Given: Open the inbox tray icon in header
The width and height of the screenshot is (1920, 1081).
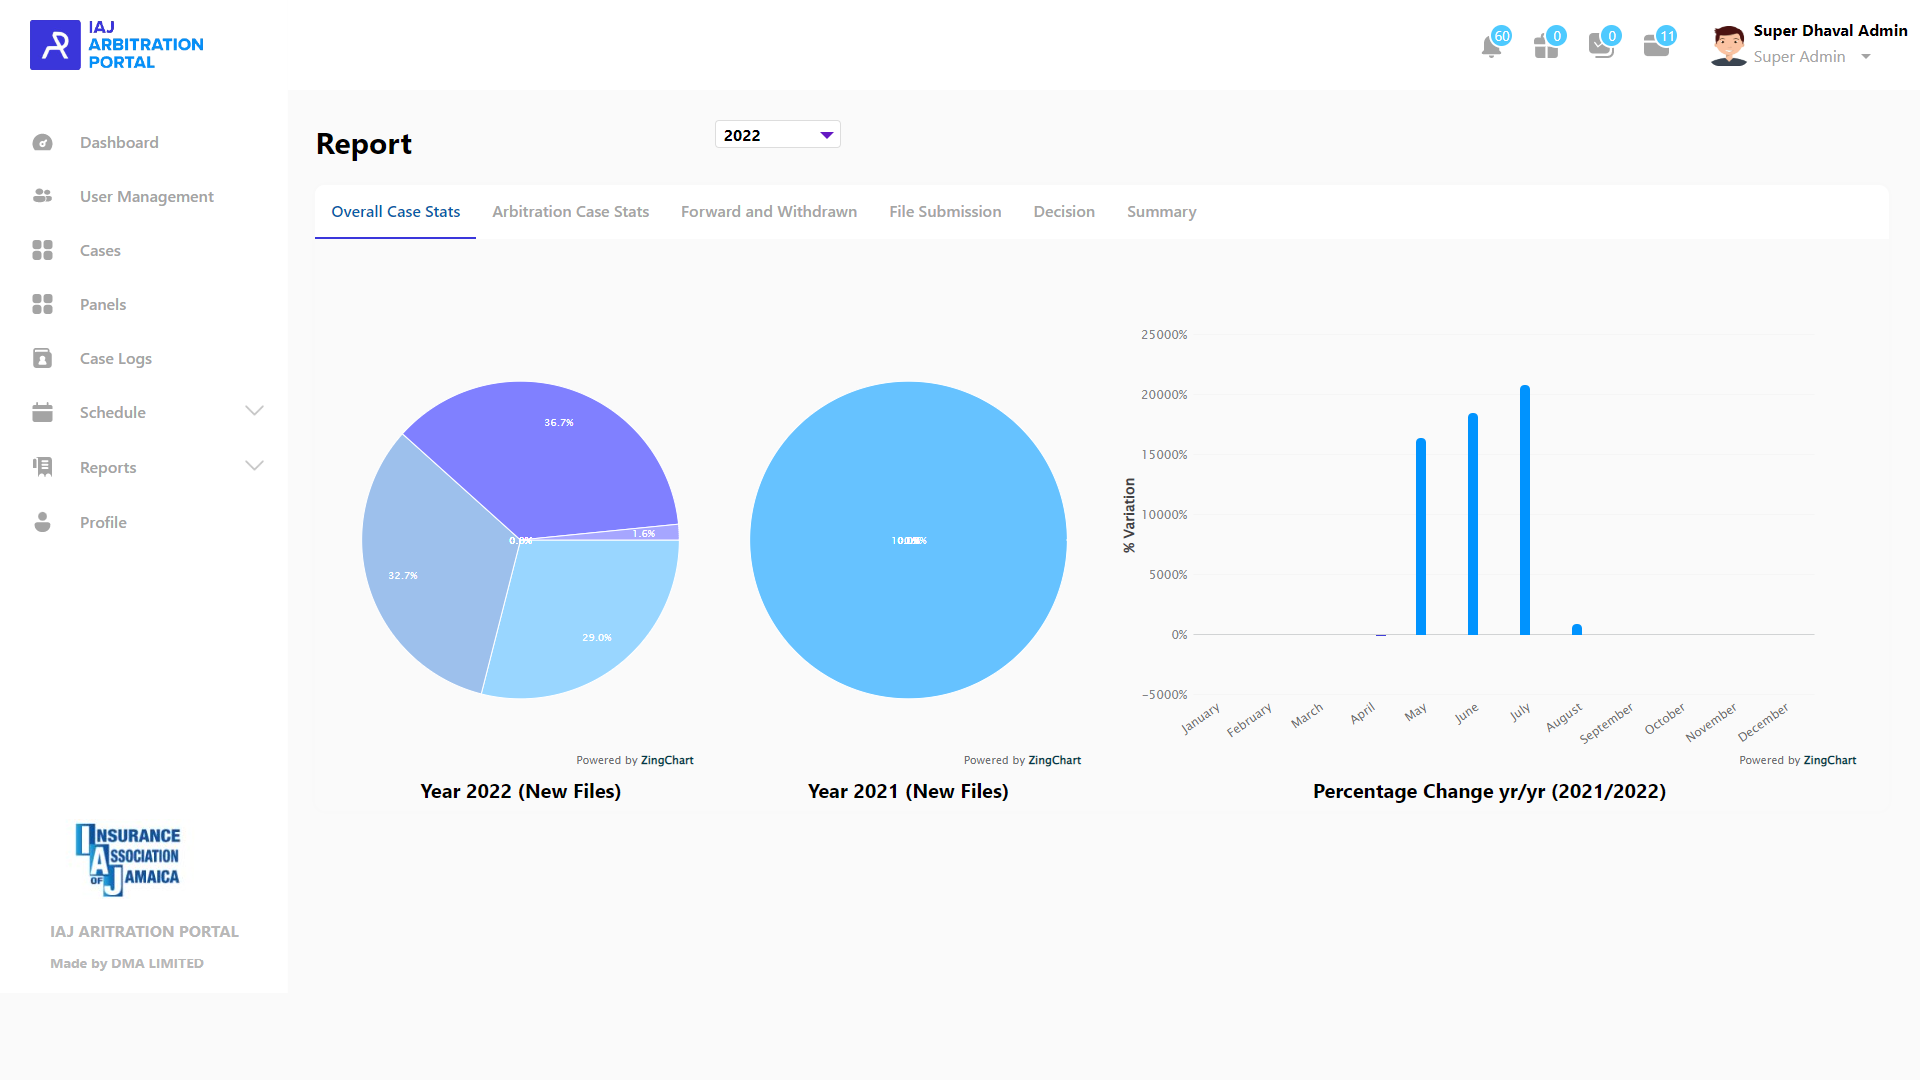Looking at the screenshot, I should pos(1601,47).
